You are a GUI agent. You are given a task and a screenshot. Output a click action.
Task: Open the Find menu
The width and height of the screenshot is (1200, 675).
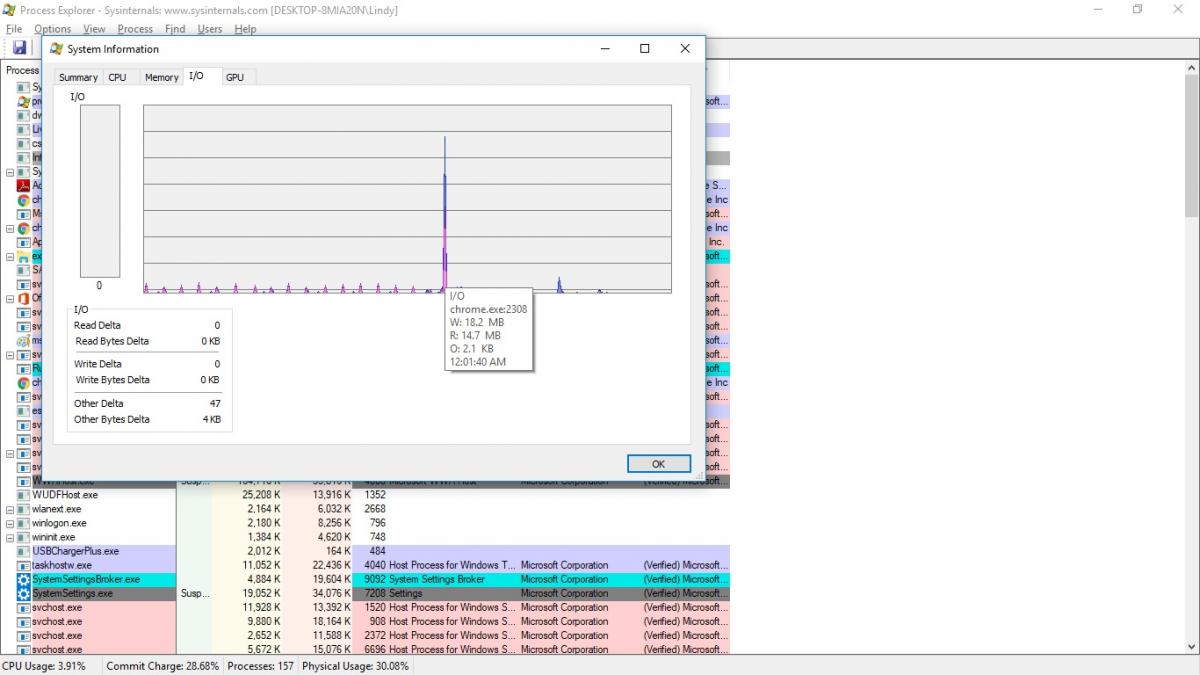point(175,29)
